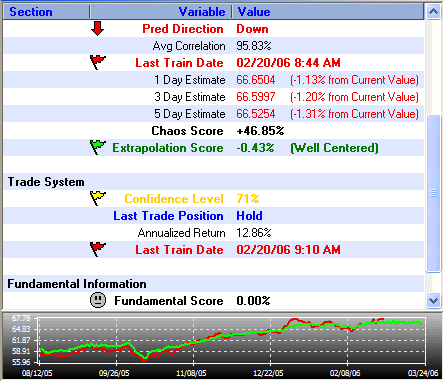444x381 pixels.
Task: Select the Hold trade position value
Action: tap(249, 216)
